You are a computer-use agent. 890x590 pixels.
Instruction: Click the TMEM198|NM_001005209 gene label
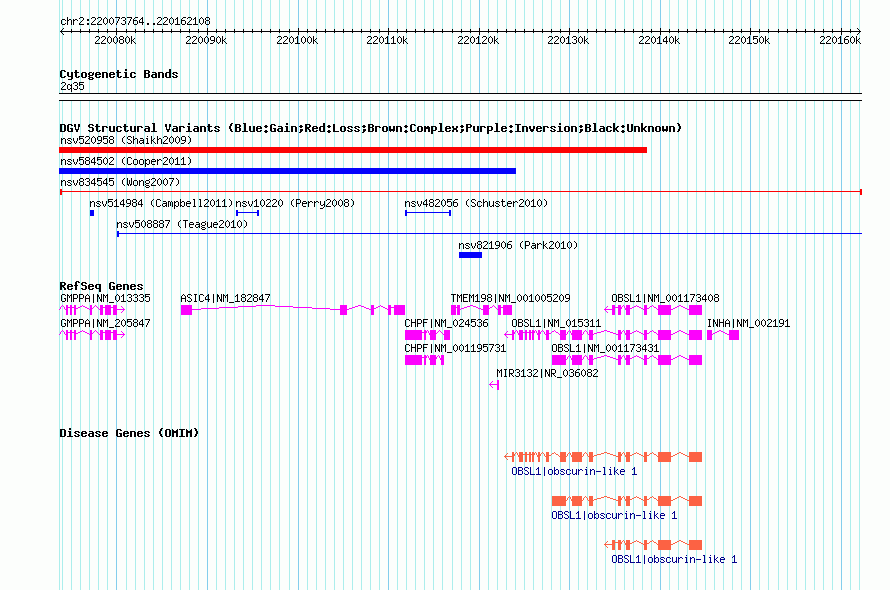point(510,298)
